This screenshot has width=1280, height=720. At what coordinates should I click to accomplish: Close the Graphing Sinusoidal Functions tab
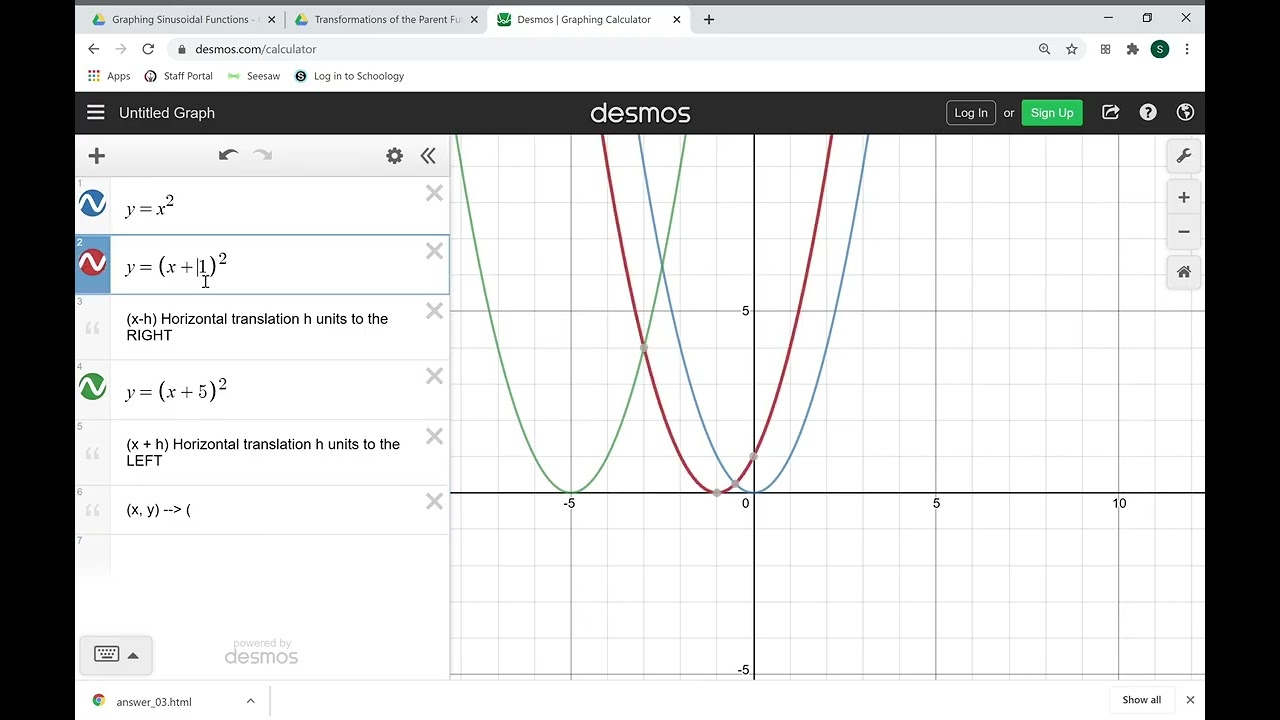(x=271, y=19)
